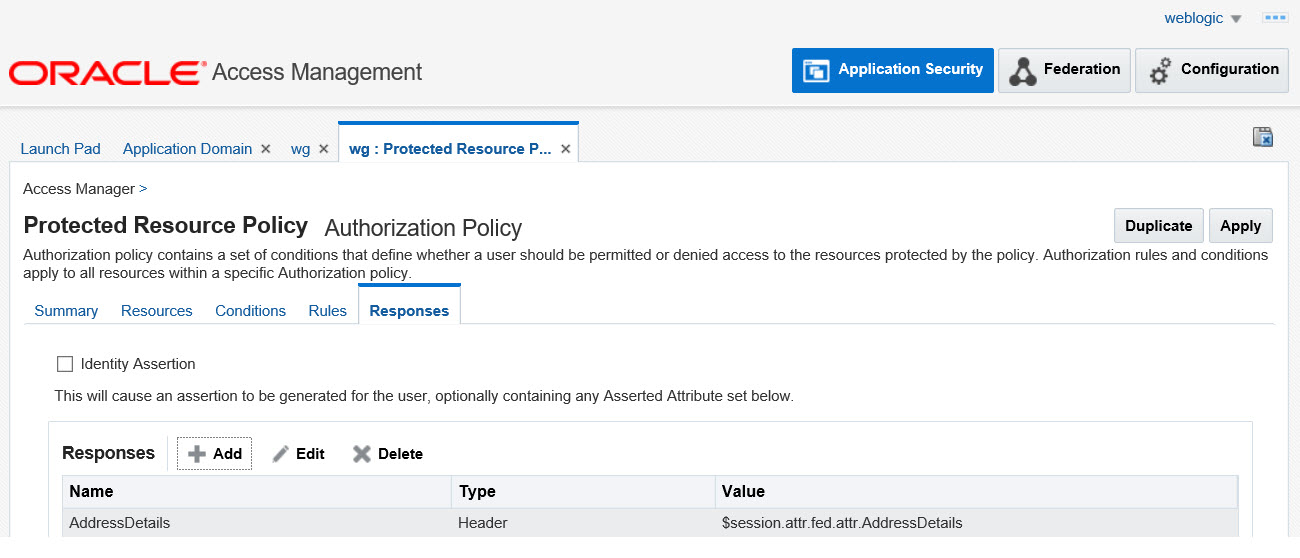The height and width of the screenshot is (558, 1300).
Task: Close the Application Domain tab
Action: tap(266, 149)
